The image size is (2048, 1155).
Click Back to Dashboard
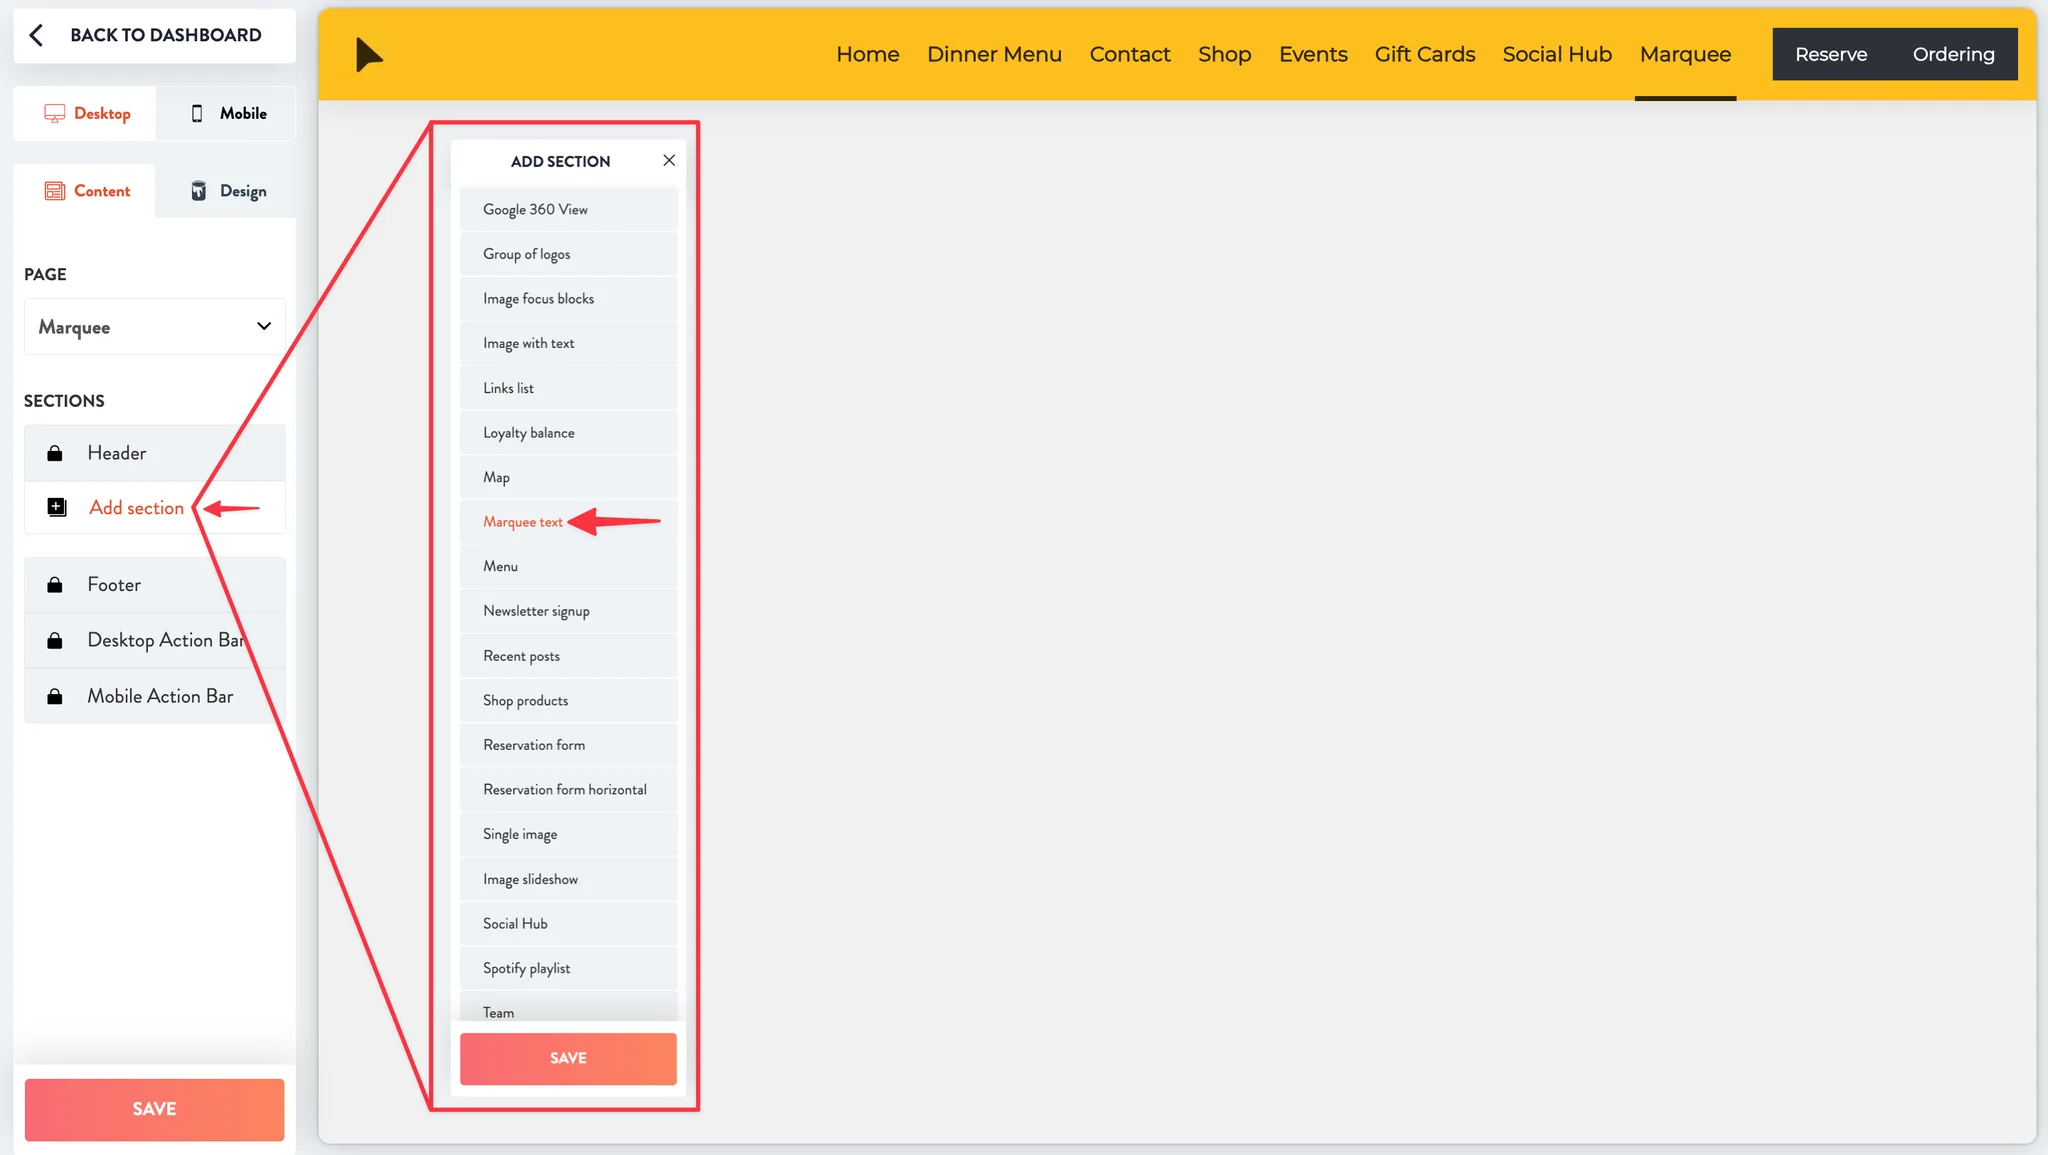[155, 35]
